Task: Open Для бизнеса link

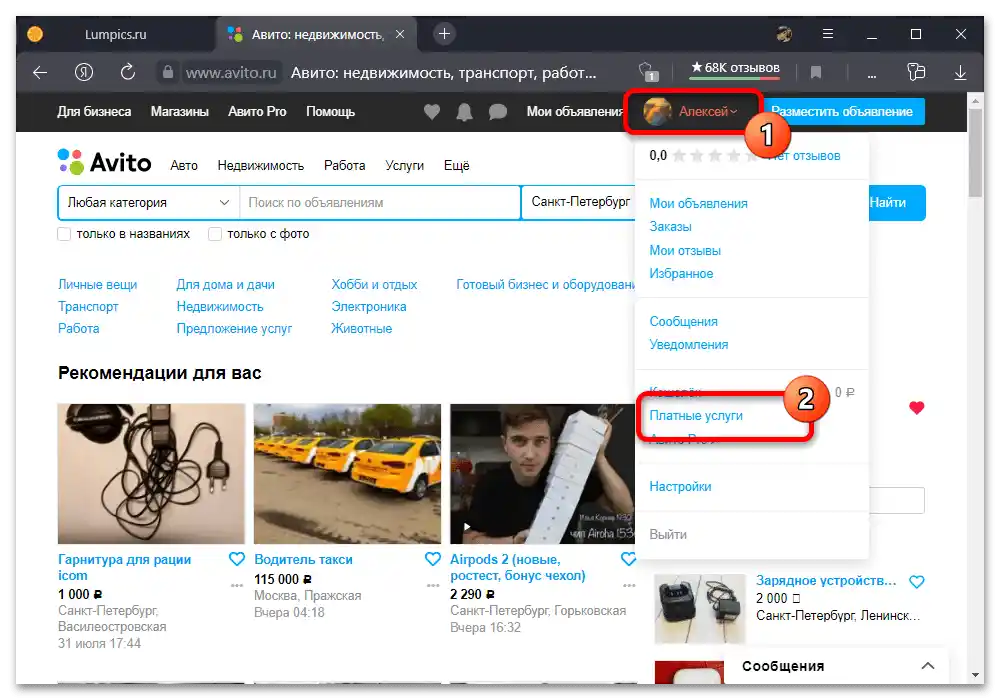Action: coord(94,112)
